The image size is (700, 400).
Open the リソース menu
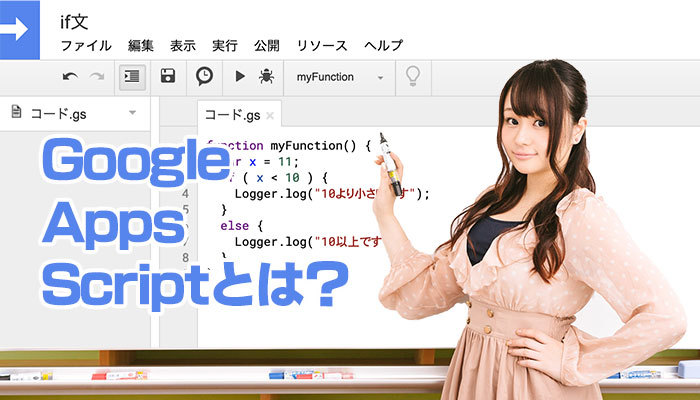pos(322,46)
